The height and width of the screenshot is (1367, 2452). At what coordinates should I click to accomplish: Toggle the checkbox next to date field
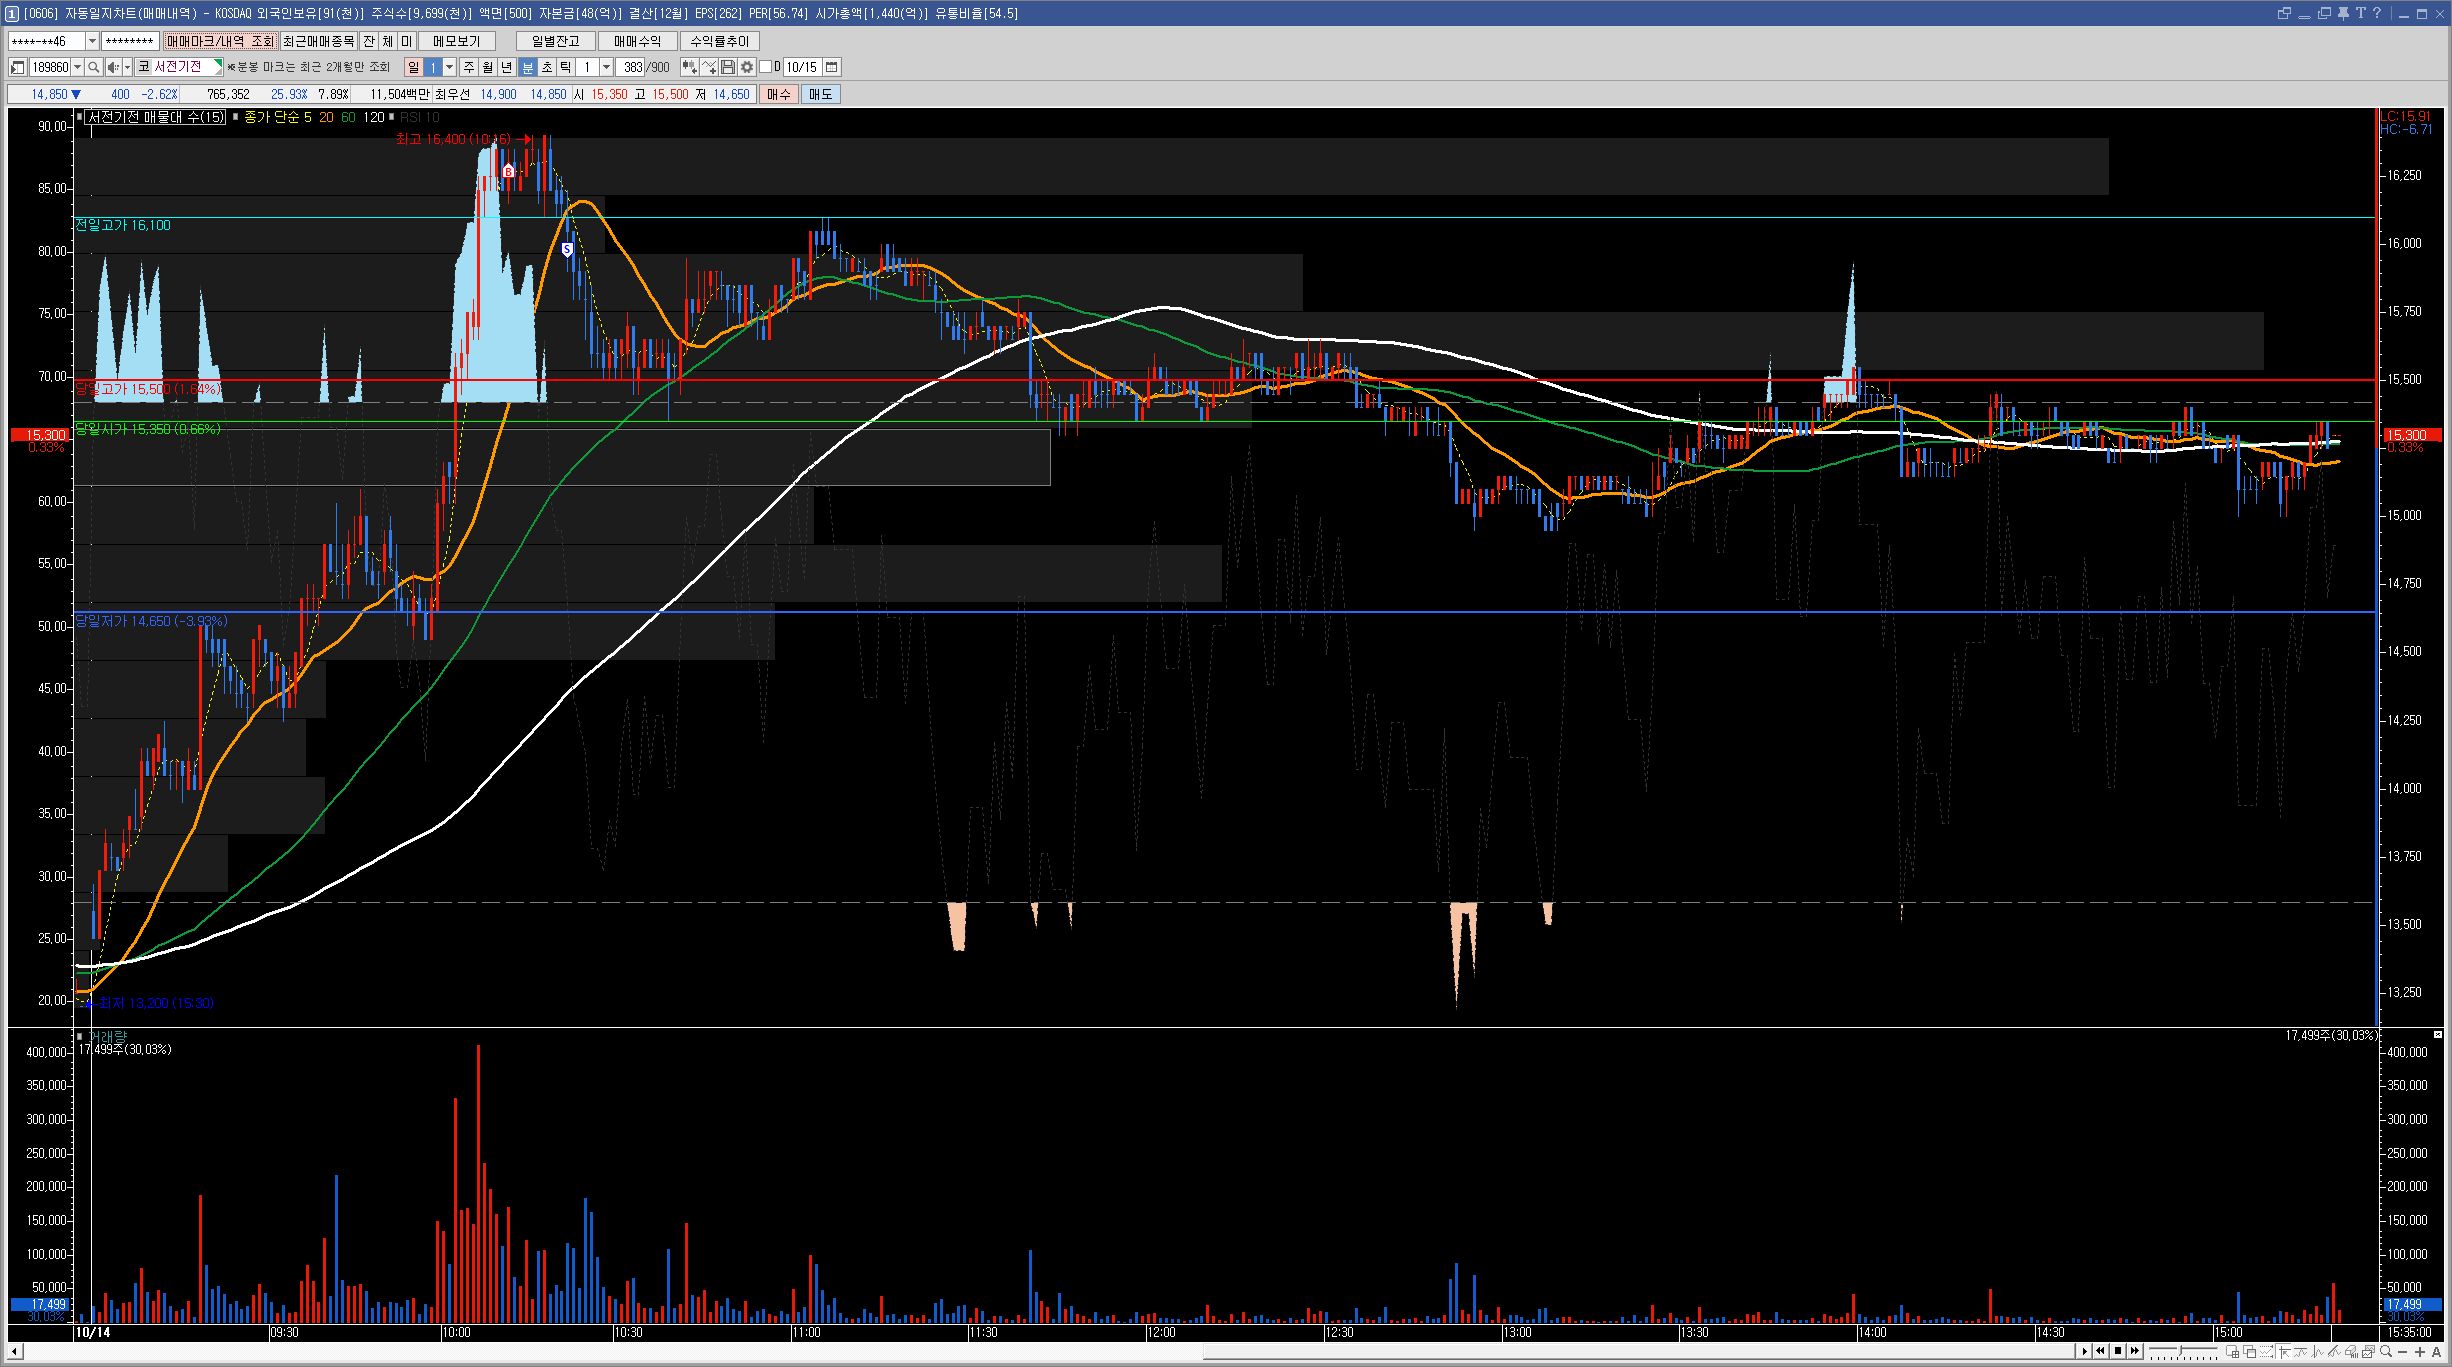point(765,67)
